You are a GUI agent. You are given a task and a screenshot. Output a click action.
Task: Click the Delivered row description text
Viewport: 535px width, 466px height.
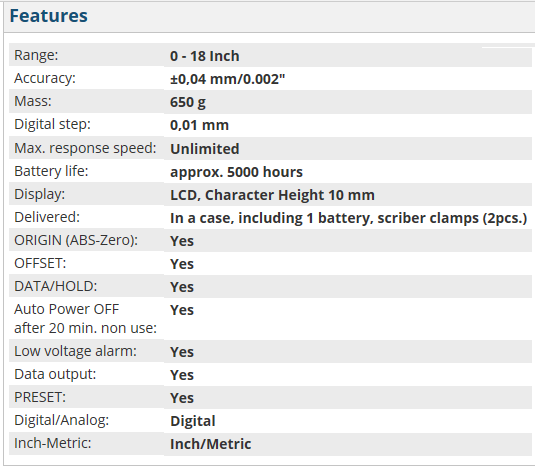click(348, 218)
